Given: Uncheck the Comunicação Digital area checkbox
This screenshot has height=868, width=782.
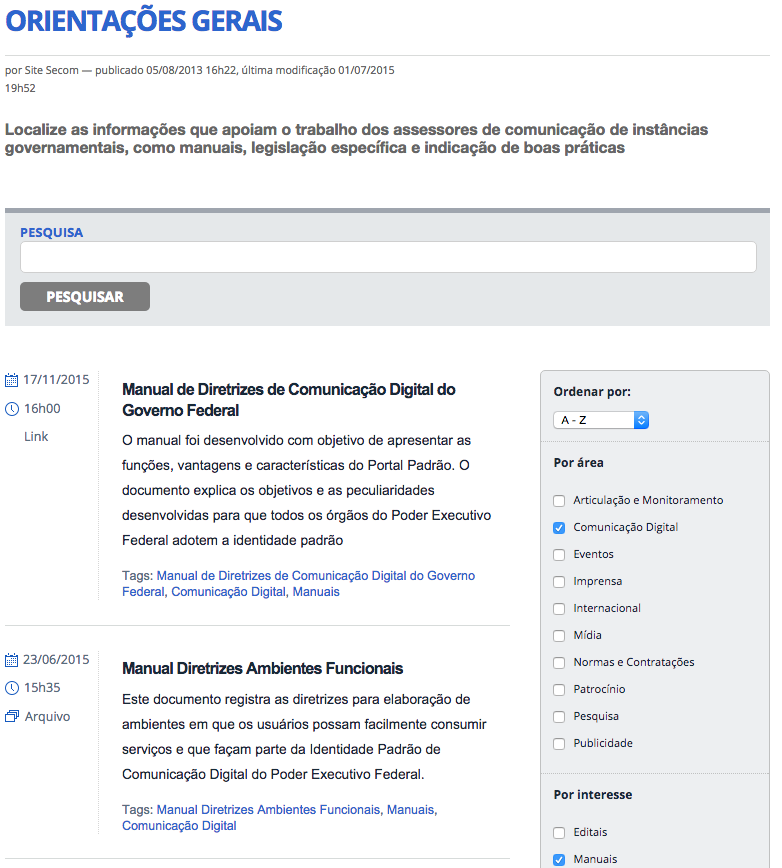Looking at the screenshot, I should (x=559, y=528).
